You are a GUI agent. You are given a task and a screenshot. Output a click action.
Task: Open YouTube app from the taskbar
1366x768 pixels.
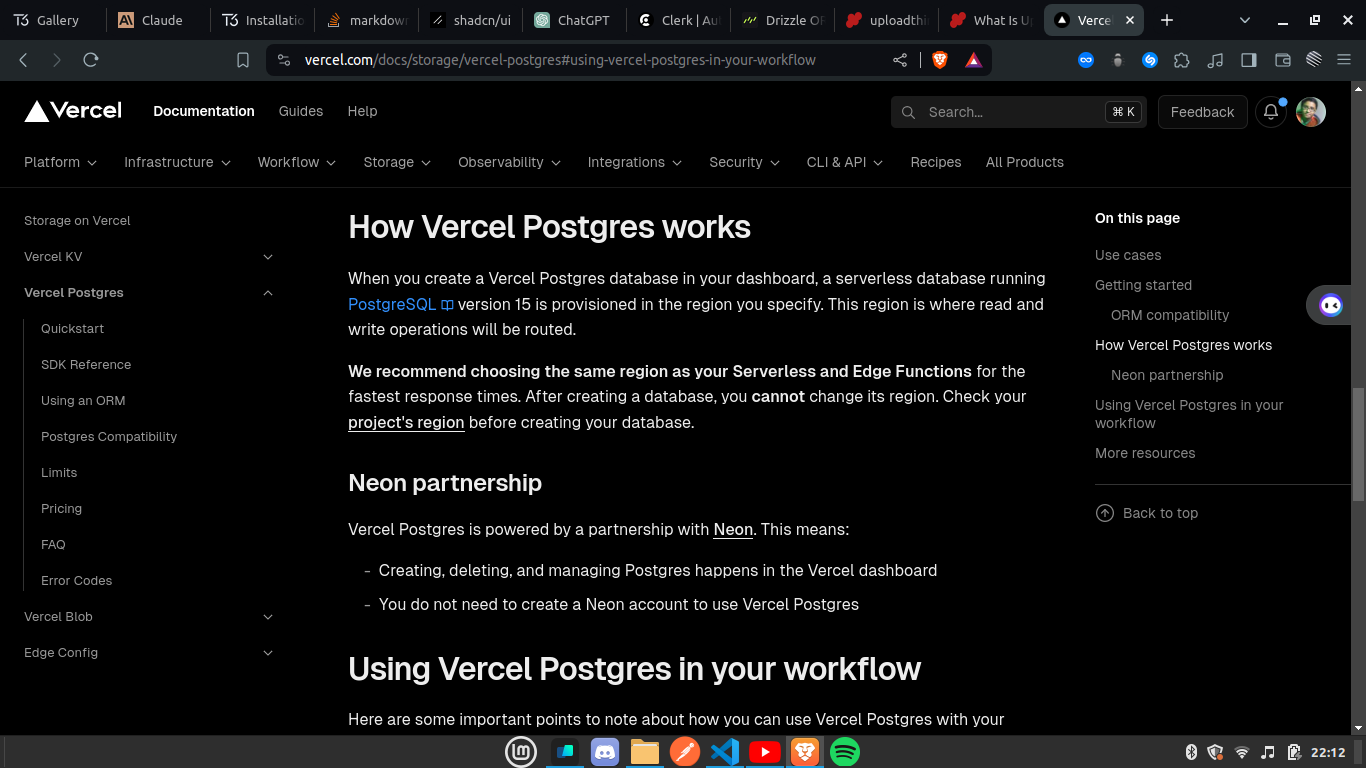(765, 752)
